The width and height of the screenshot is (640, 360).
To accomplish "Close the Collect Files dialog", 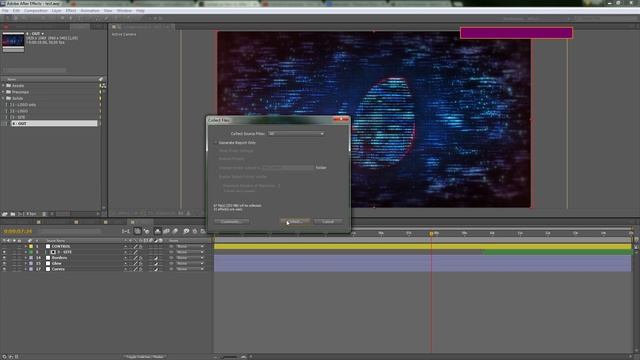I will [341, 119].
